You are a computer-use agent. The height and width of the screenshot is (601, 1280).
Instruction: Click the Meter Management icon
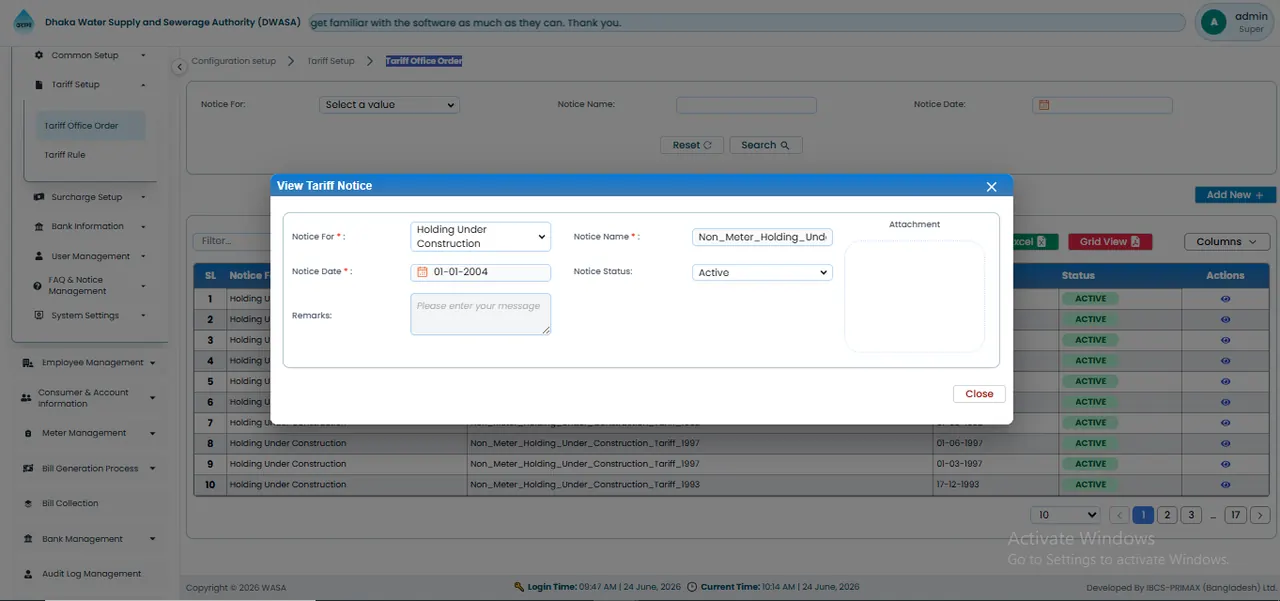(29, 433)
